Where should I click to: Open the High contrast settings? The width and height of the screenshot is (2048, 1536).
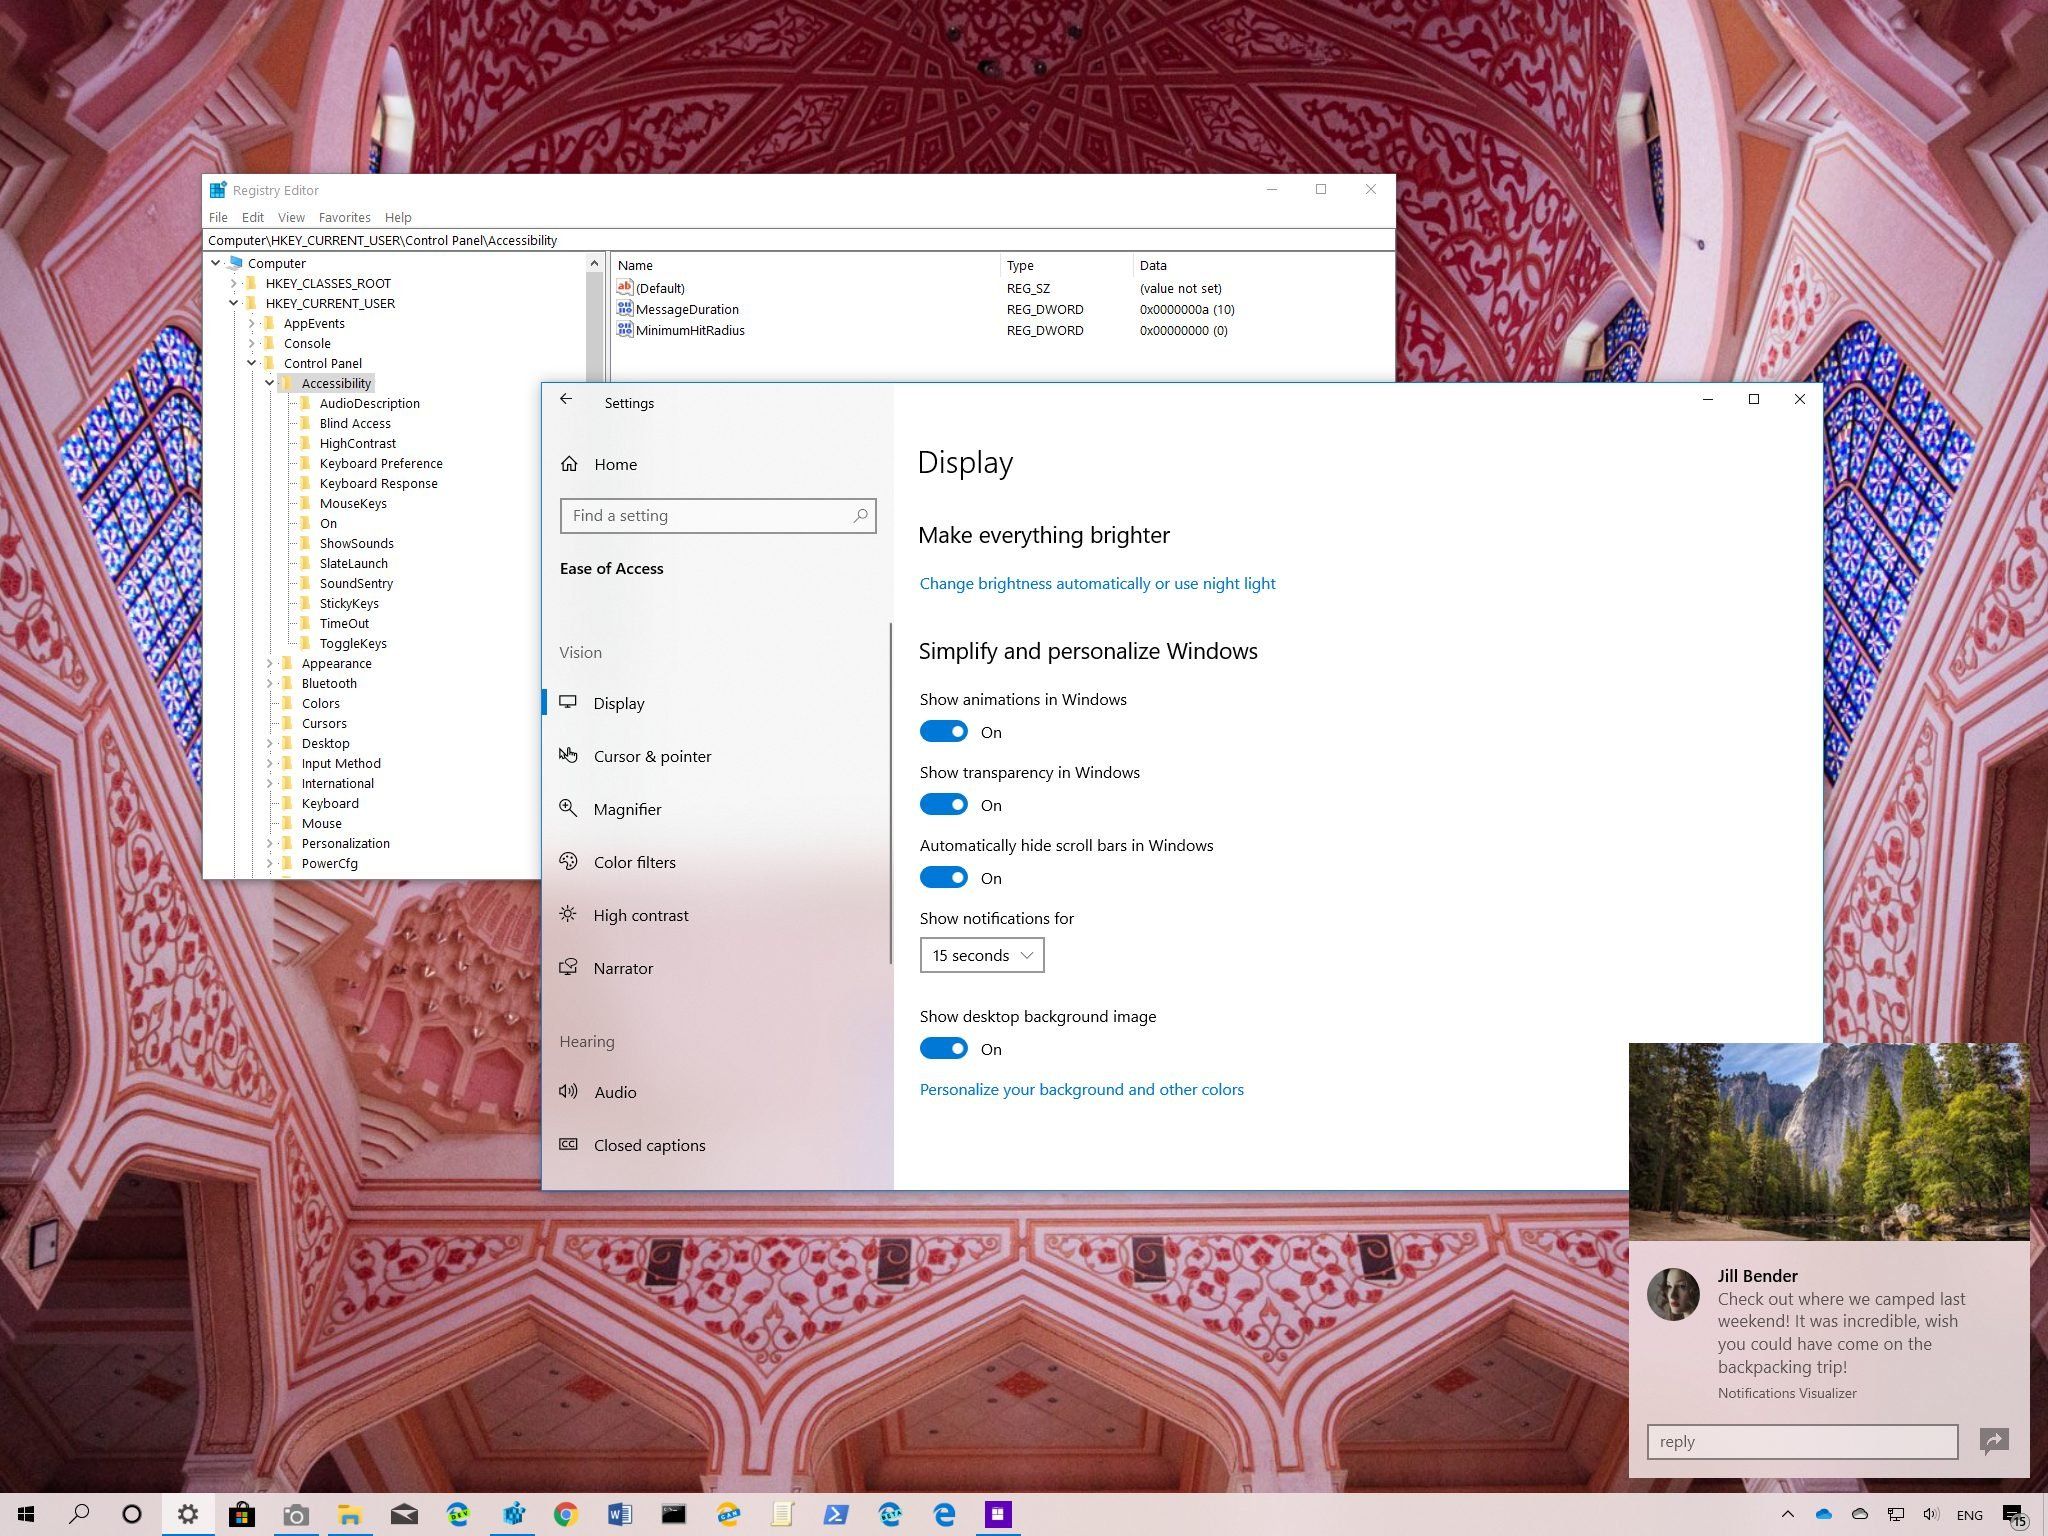(x=640, y=915)
